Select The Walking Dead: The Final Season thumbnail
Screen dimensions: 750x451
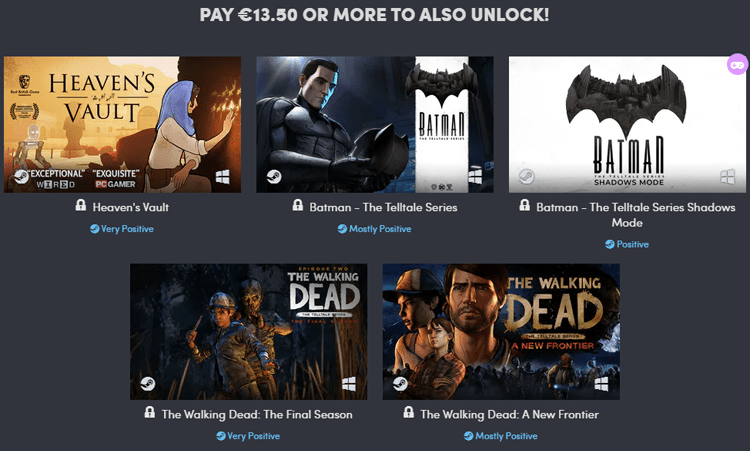click(x=249, y=332)
